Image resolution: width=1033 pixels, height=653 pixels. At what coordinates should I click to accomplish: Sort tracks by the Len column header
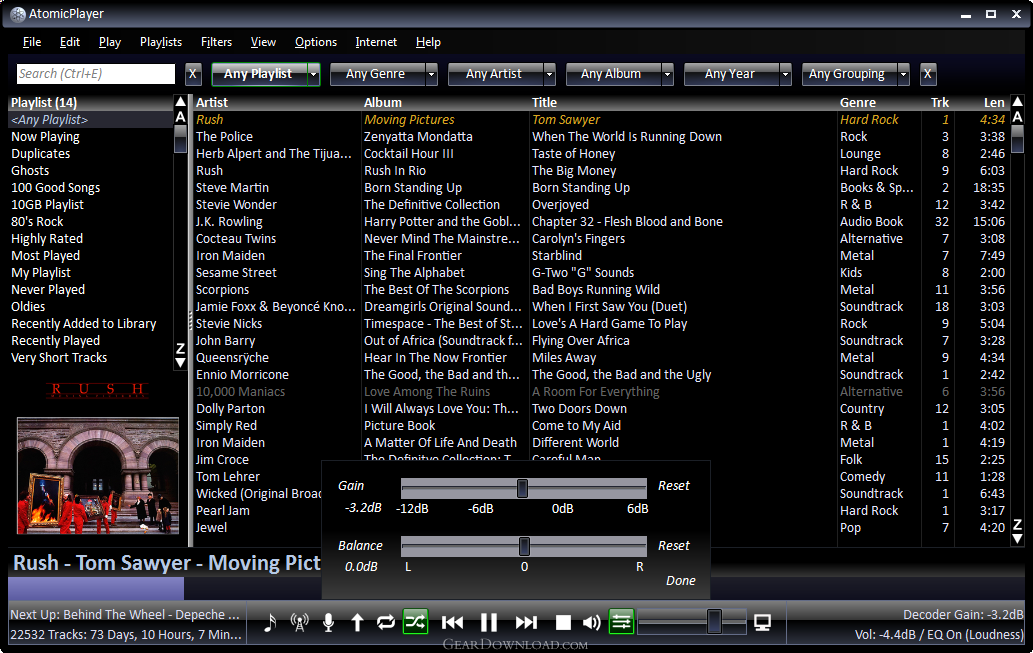(994, 103)
